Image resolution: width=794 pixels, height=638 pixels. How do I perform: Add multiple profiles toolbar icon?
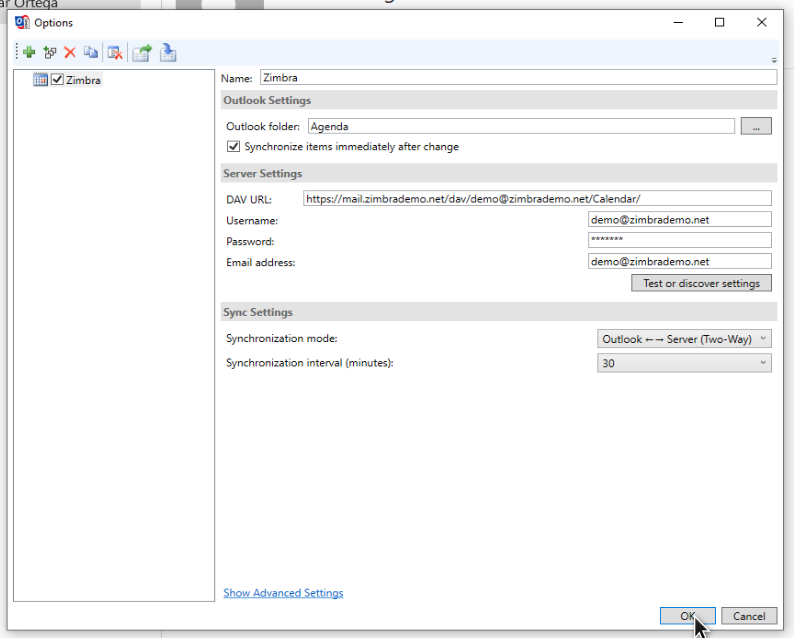50,52
